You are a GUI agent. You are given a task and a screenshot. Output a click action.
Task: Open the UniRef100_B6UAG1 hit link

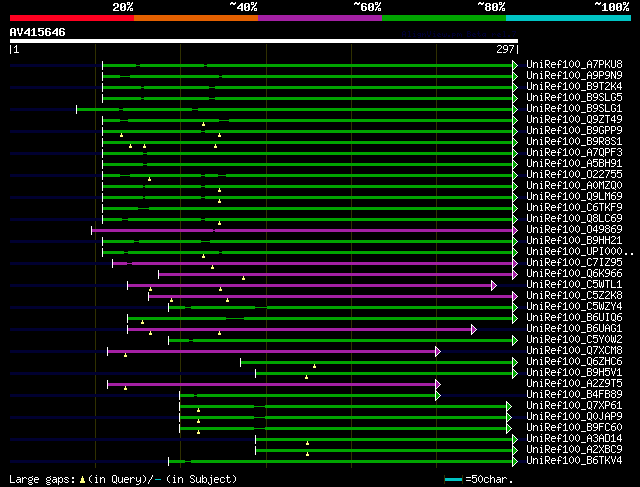pos(574,329)
